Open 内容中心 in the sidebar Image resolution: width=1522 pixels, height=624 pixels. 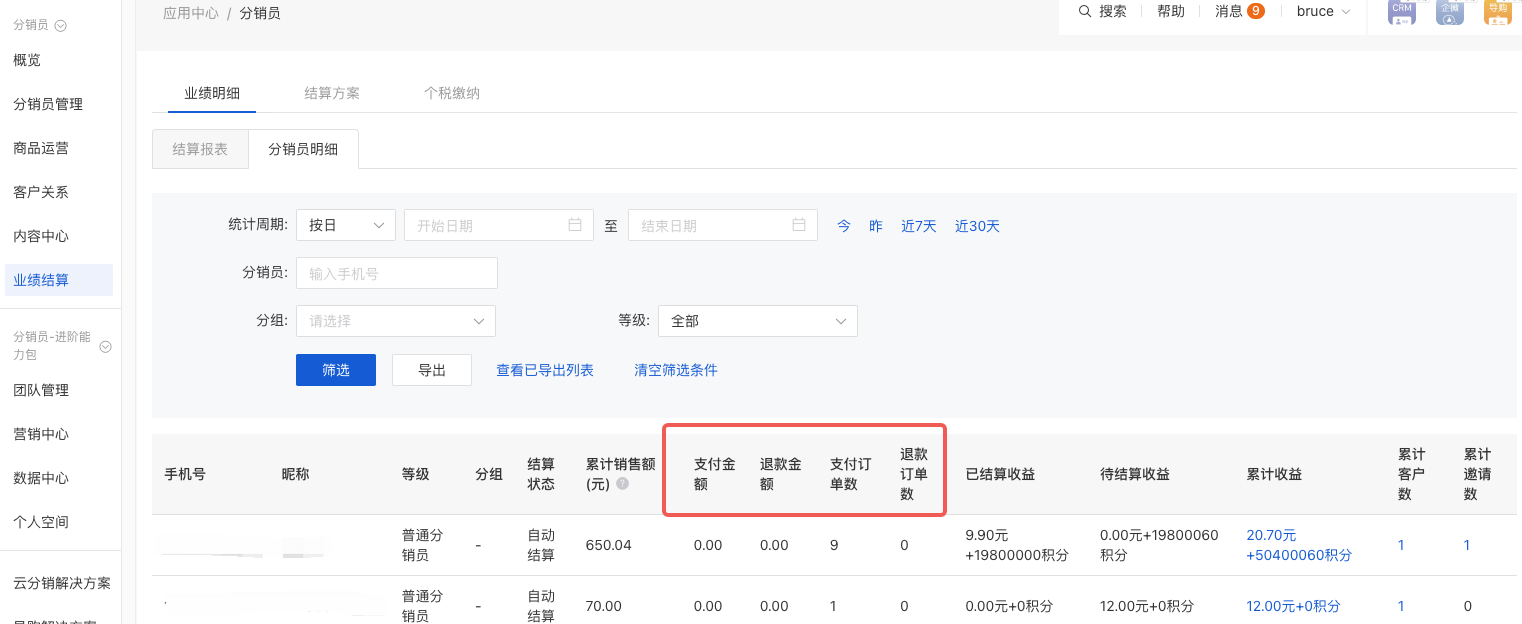[x=41, y=236]
